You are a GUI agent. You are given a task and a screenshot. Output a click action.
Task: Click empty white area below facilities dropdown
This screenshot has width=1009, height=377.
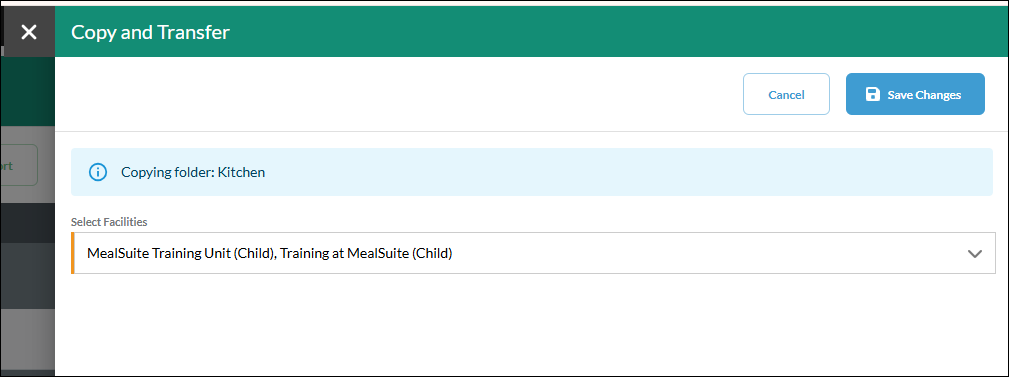(532, 325)
